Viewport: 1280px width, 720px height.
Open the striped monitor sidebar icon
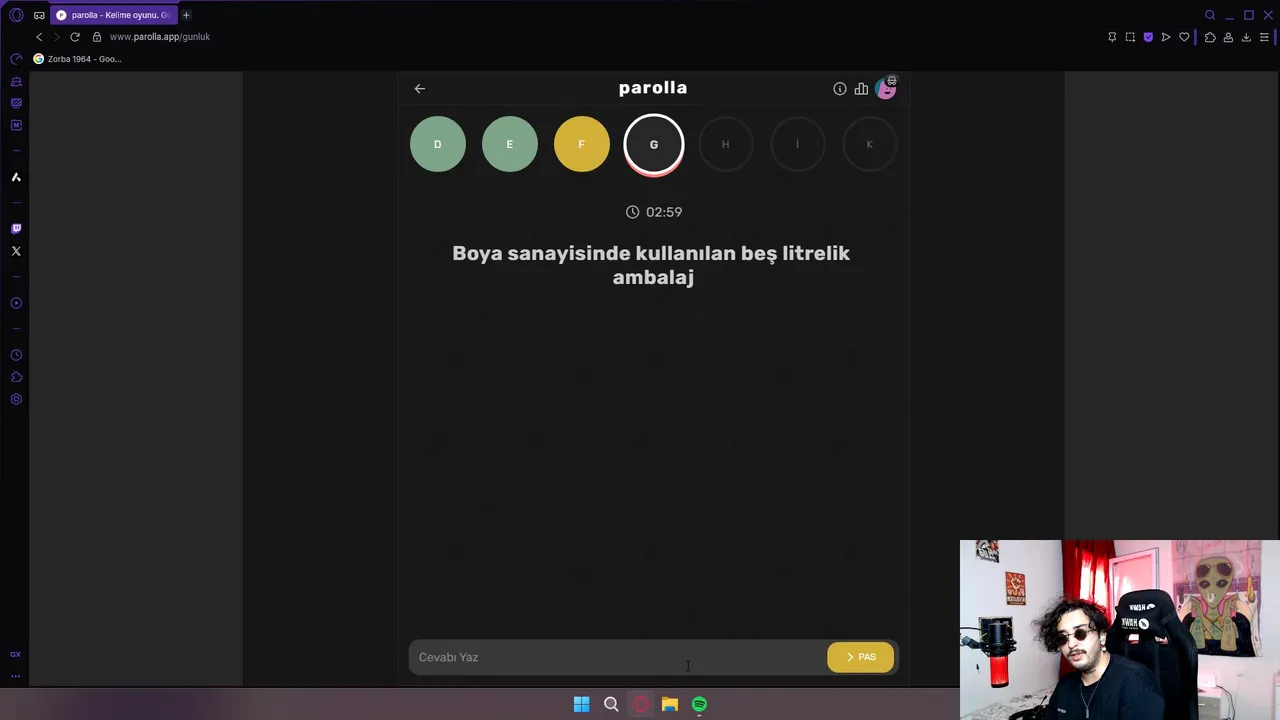16,103
